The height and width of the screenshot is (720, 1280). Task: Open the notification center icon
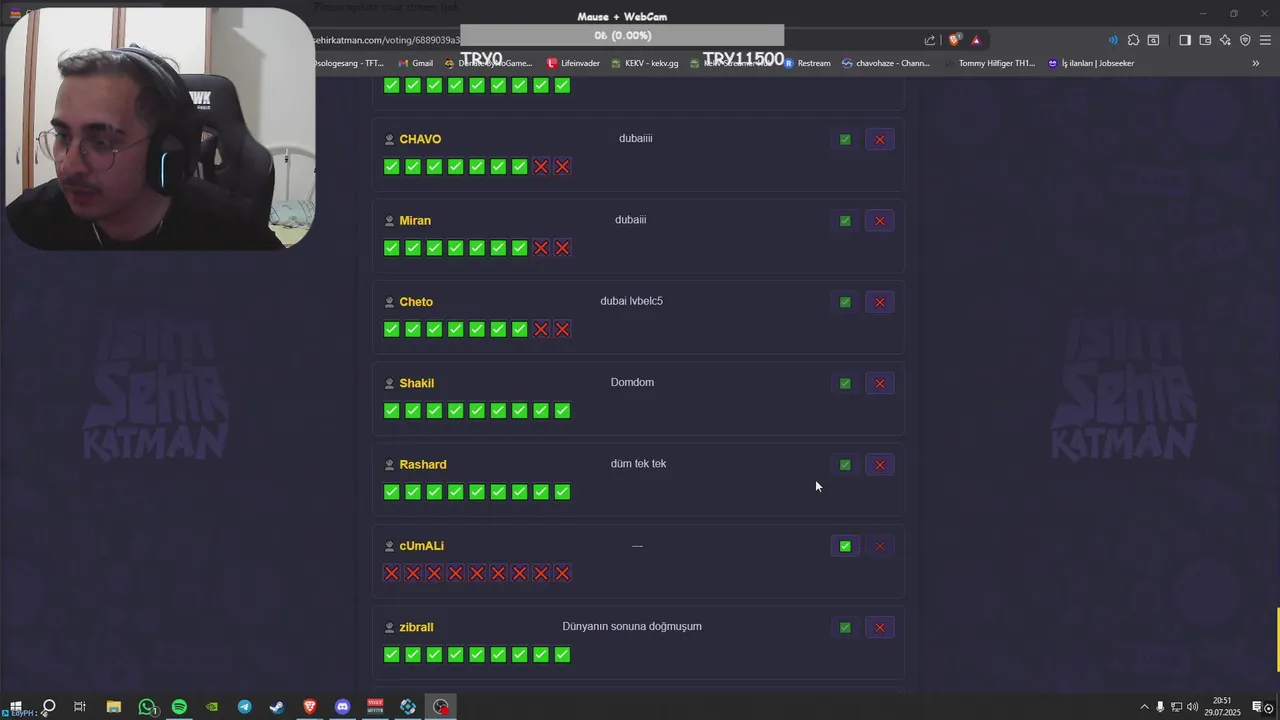coord(1257,707)
